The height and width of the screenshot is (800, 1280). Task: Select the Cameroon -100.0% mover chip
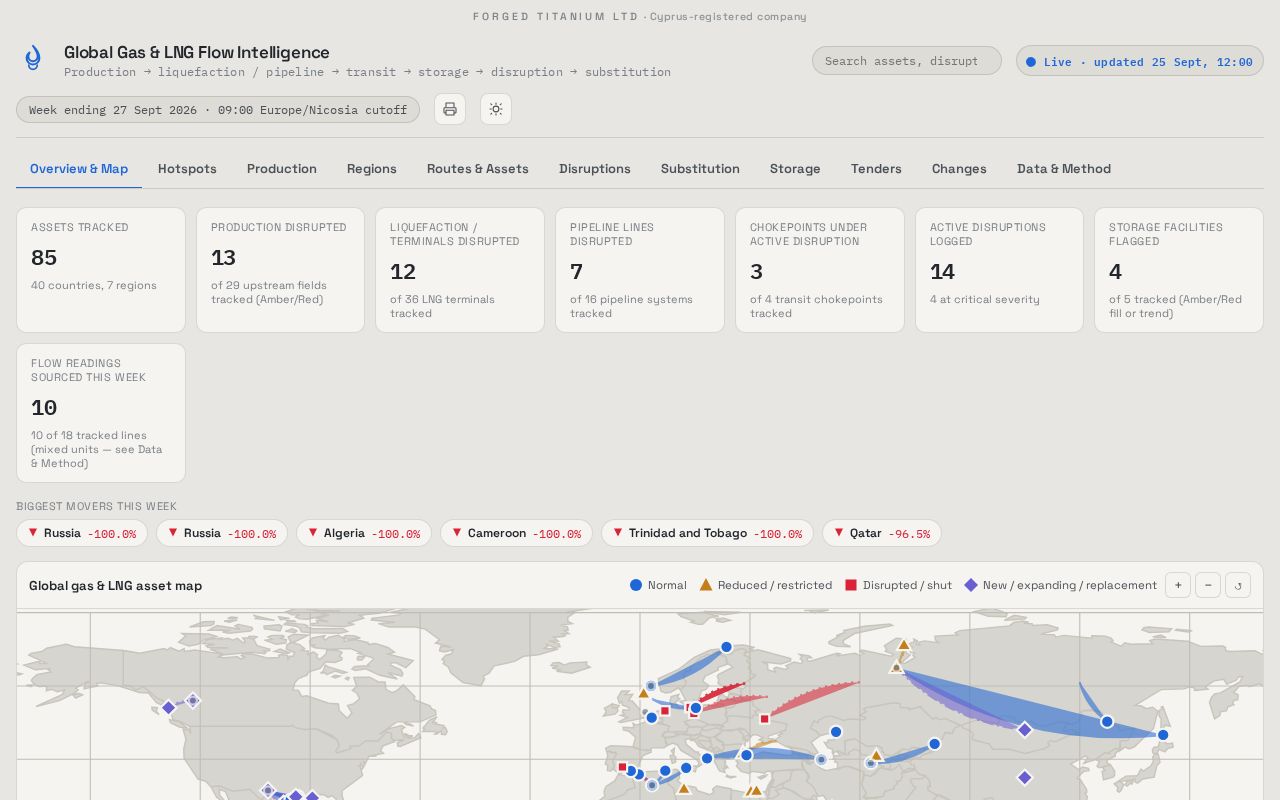(x=516, y=533)
